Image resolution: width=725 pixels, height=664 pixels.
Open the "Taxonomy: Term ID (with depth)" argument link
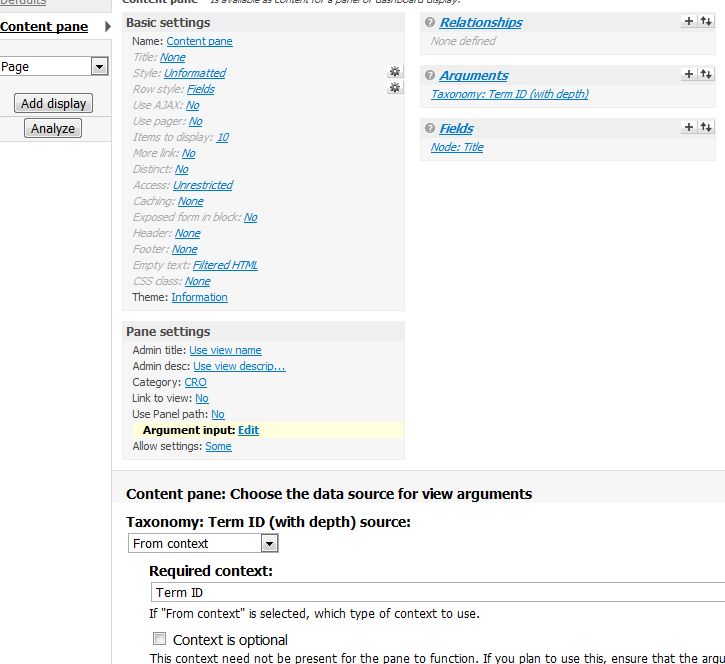coord(510,94)
